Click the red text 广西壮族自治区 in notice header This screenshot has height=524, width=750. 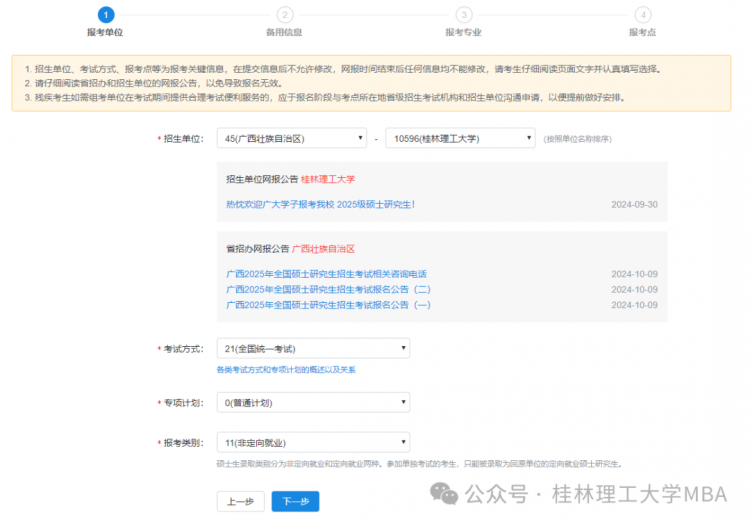click(x=323, y=249)
